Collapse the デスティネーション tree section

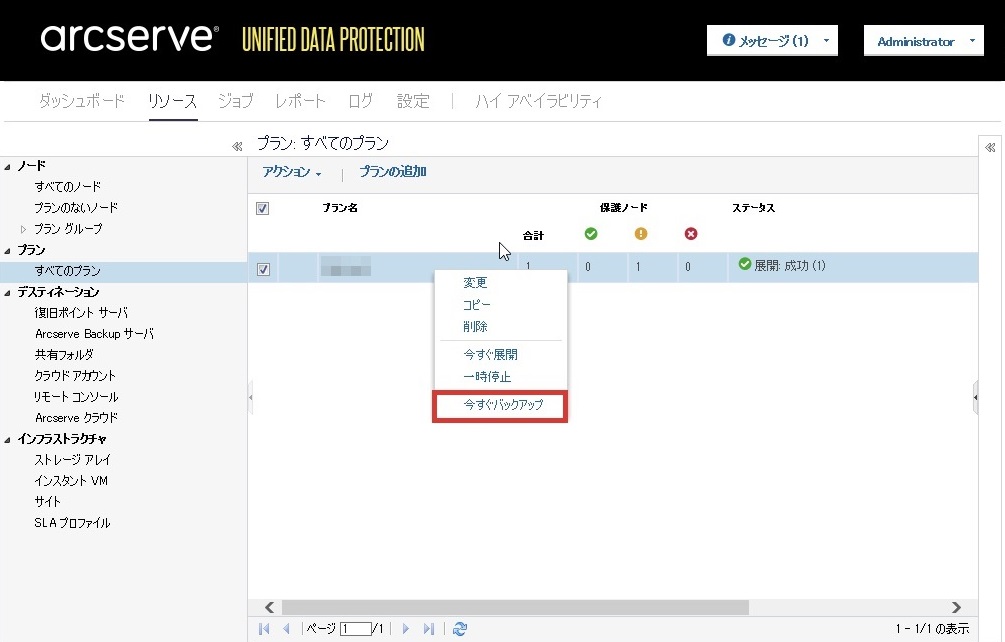pyautogui.click(x=8, y=293)
